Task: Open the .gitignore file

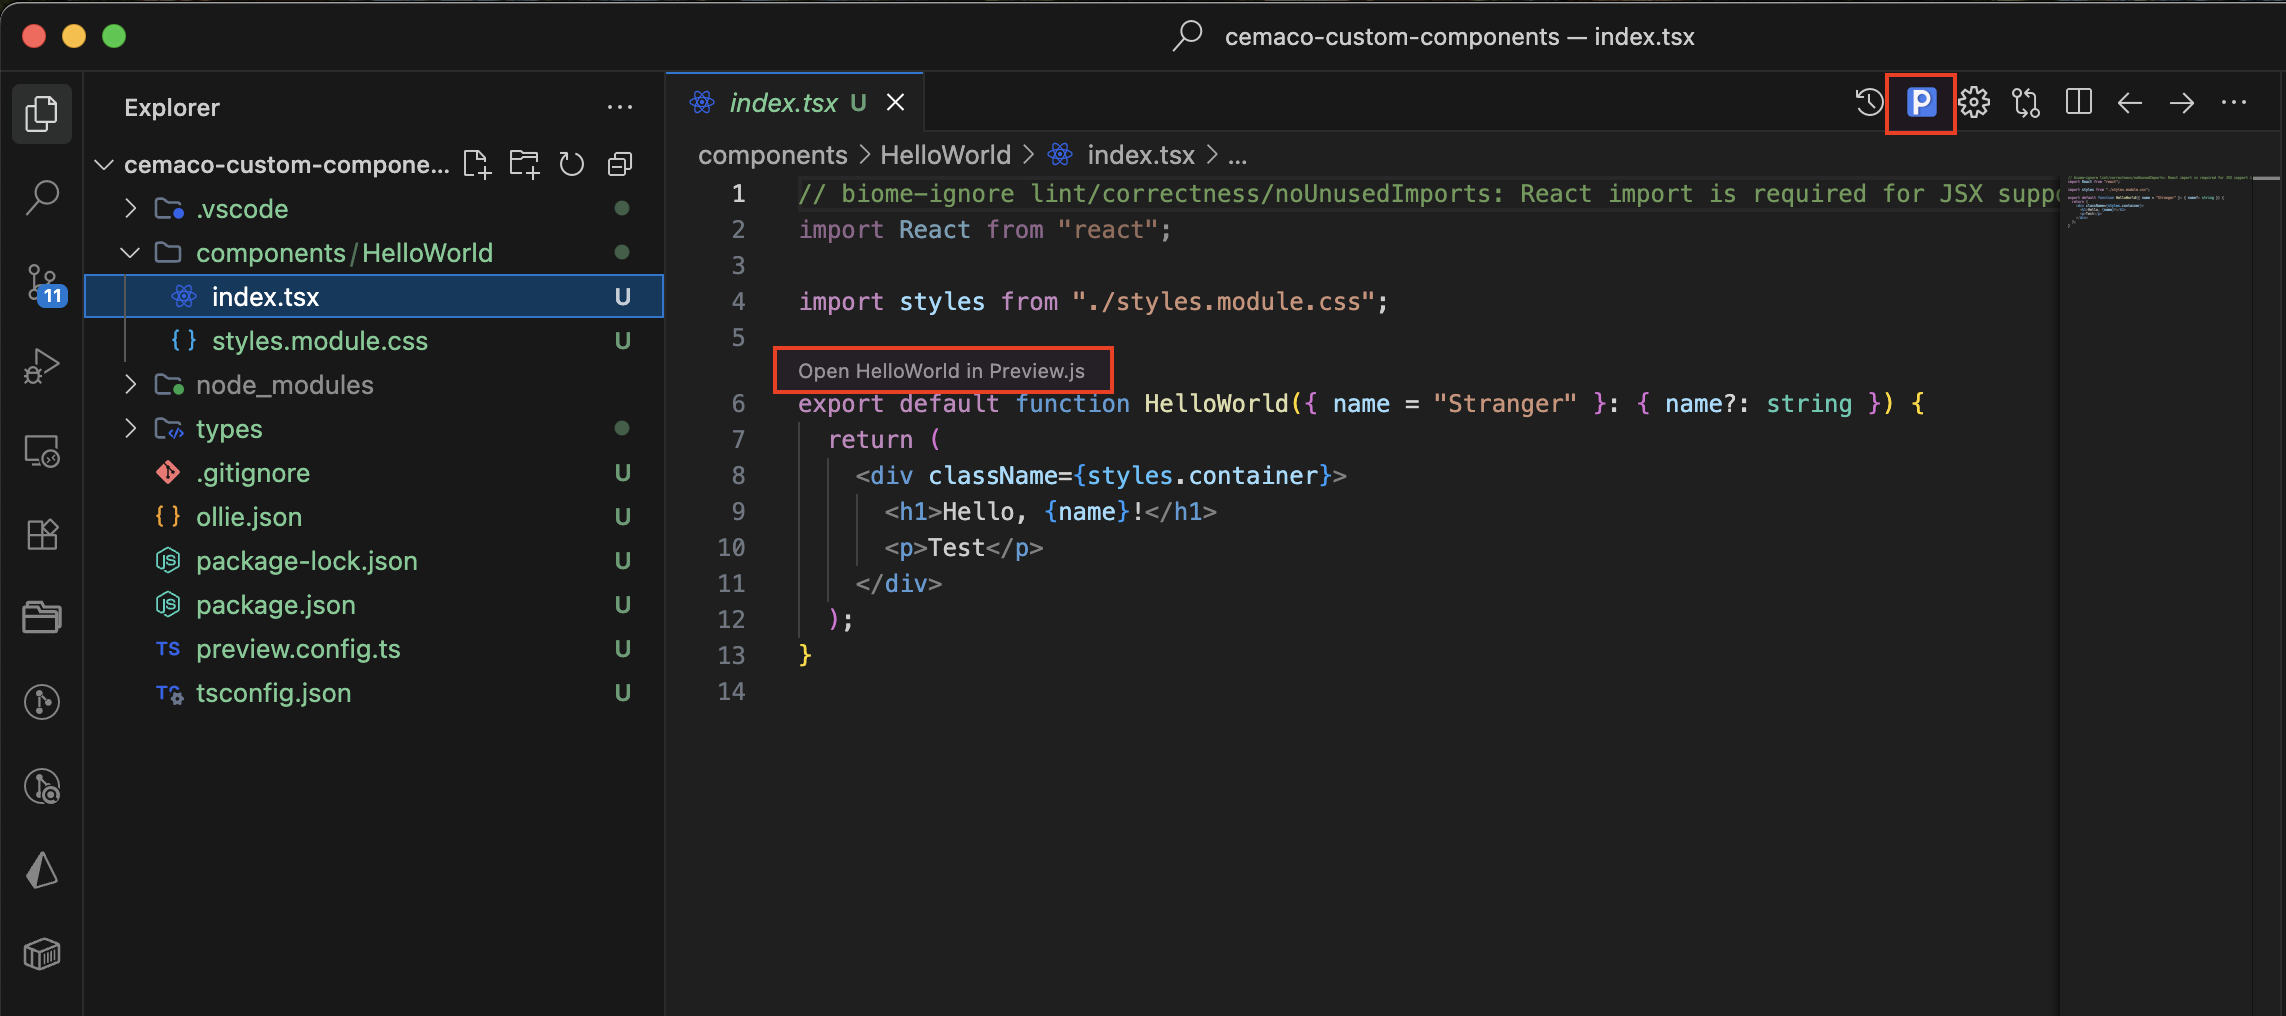Action: click(x=374, y=472)
